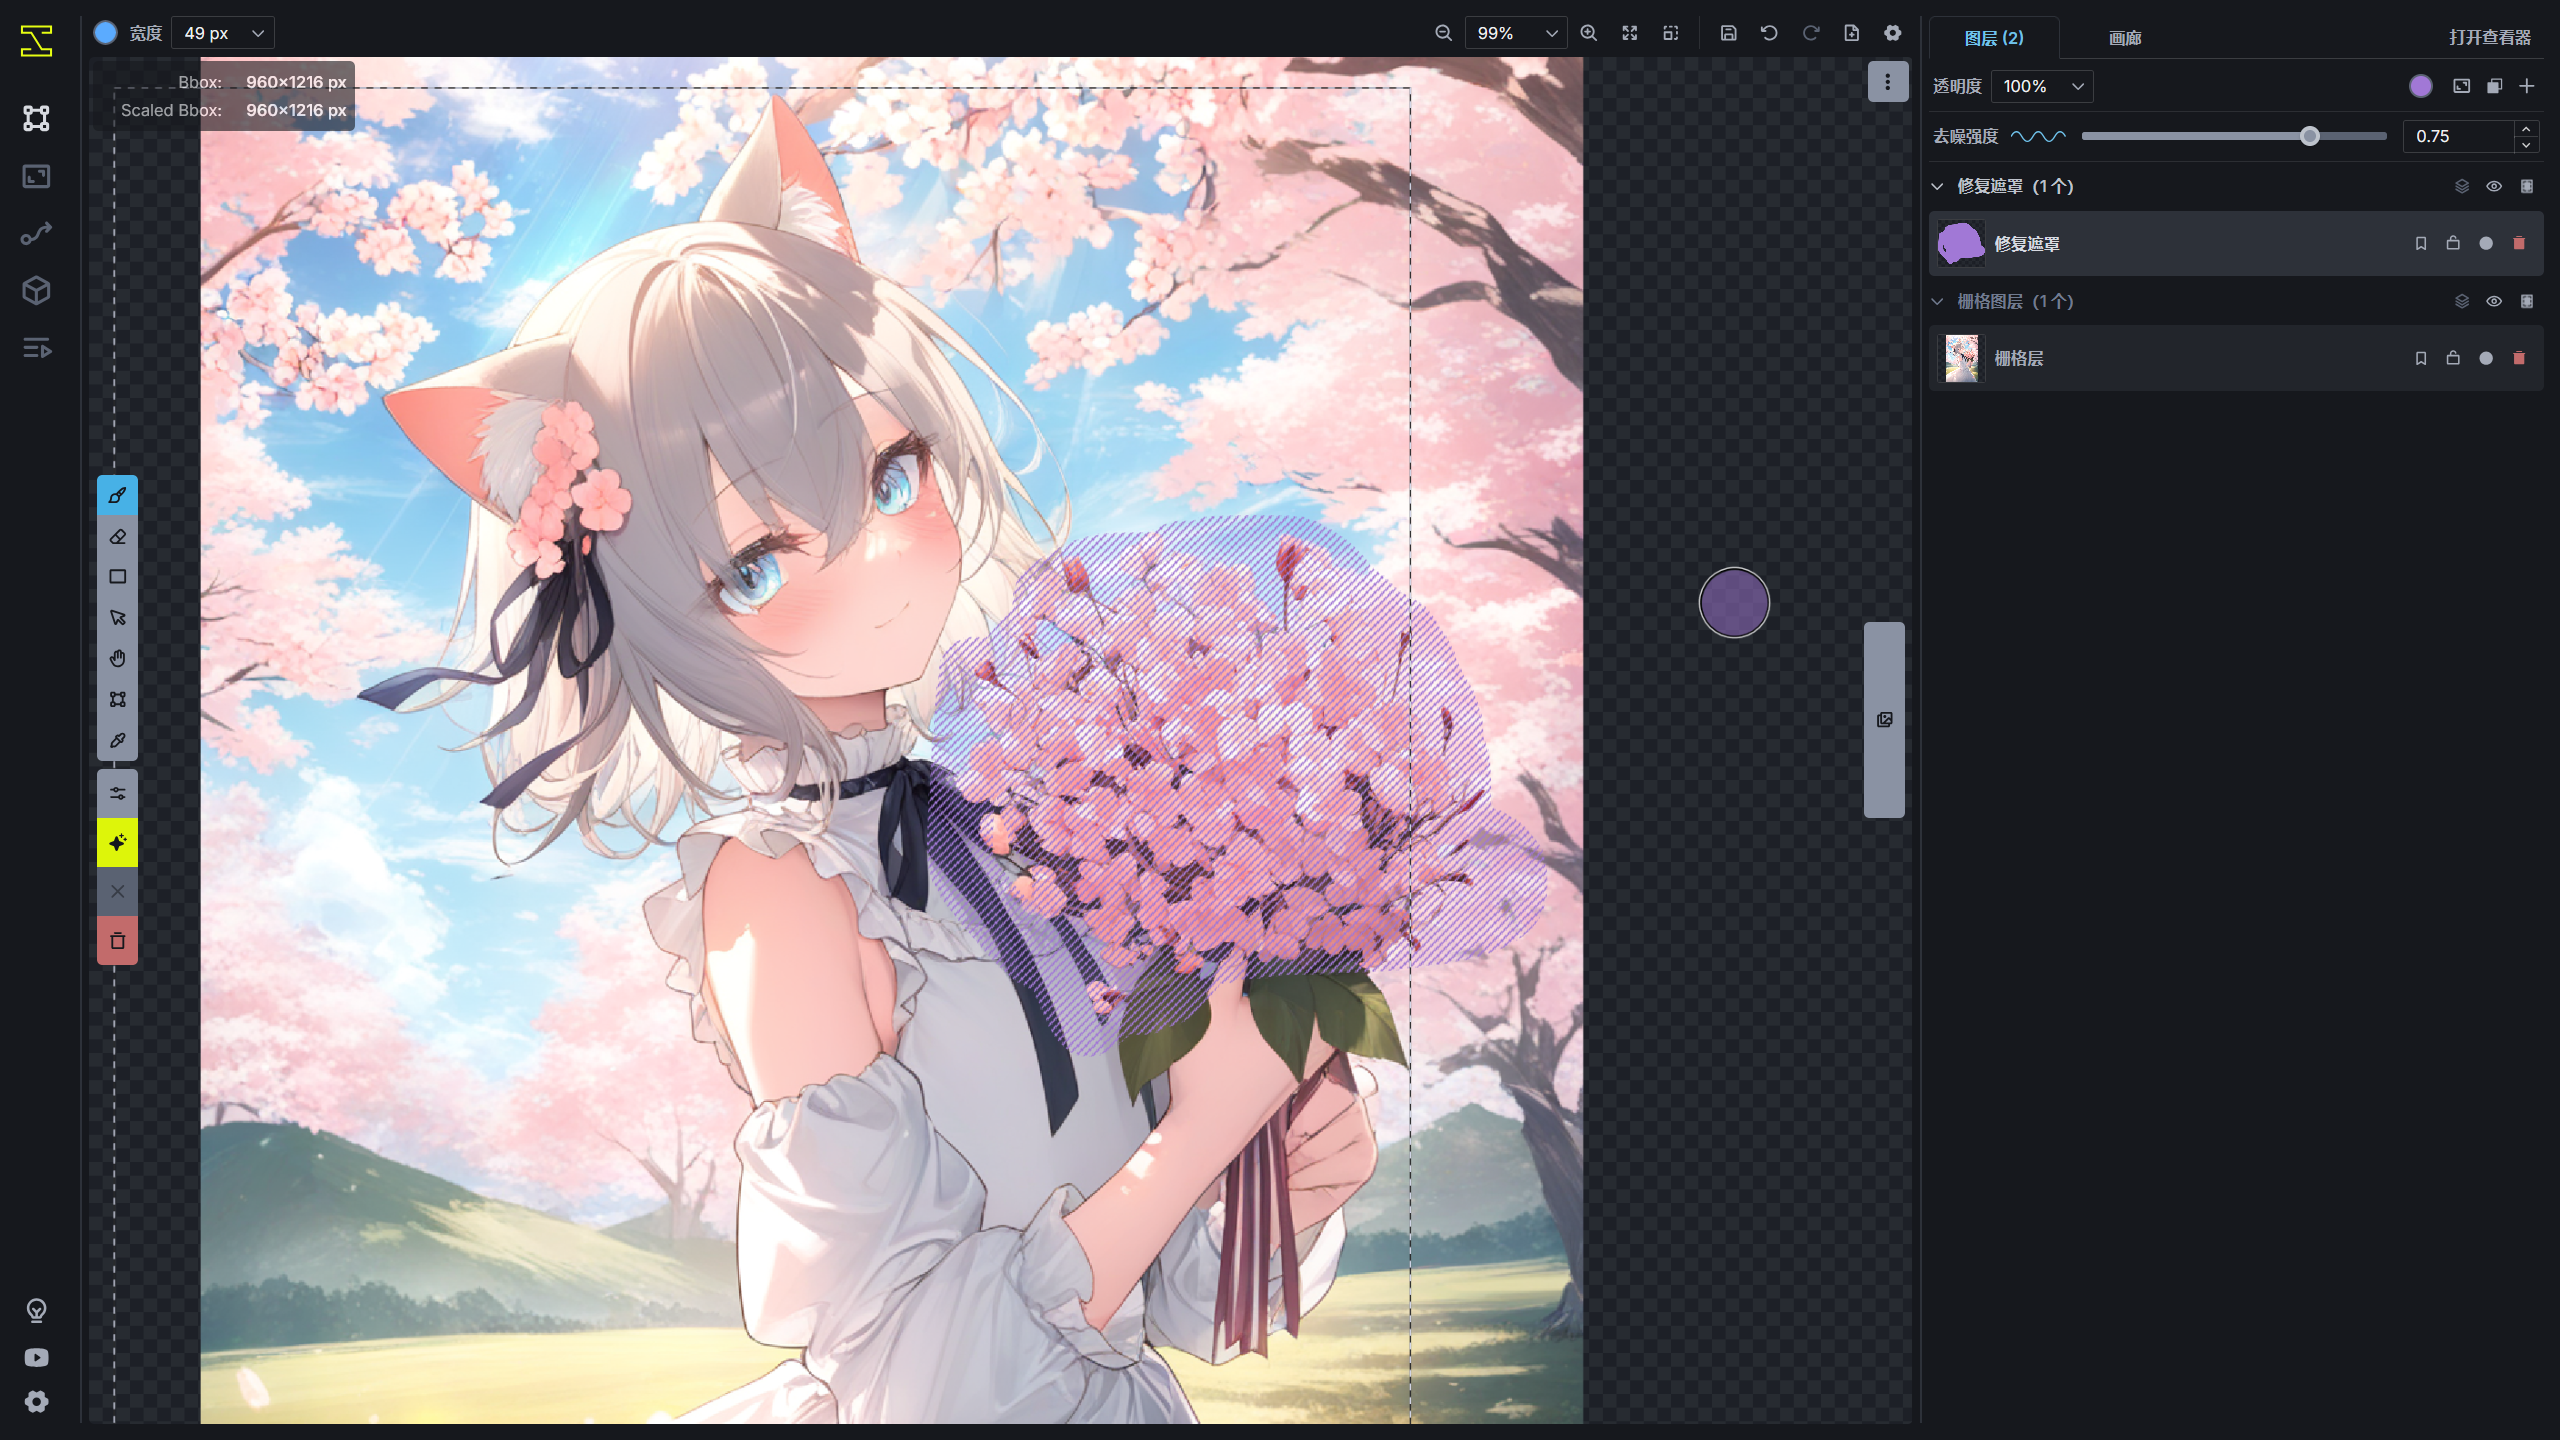The width and height of the screenshot is (2560, 1440).
Task: Select the Eyedropper color picker tool
Action: [x=118, y=740]
